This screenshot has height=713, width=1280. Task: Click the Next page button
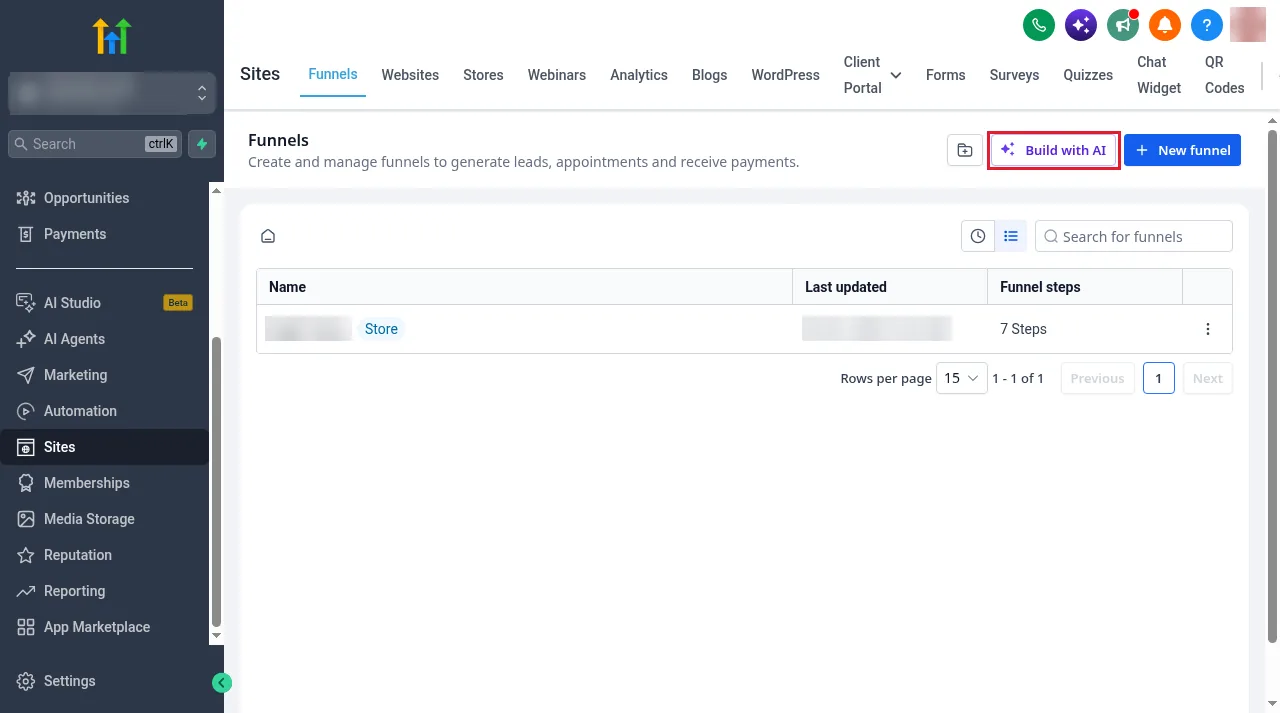1207,378
